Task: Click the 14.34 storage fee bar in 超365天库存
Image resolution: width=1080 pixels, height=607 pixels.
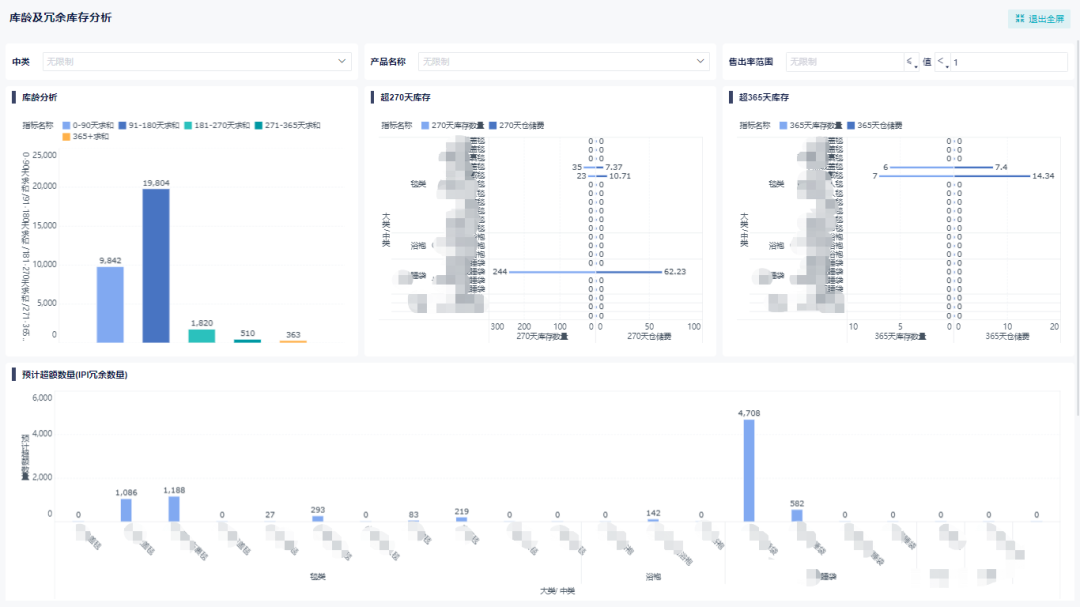Action: pyautogui.click(x=994, y=176)
